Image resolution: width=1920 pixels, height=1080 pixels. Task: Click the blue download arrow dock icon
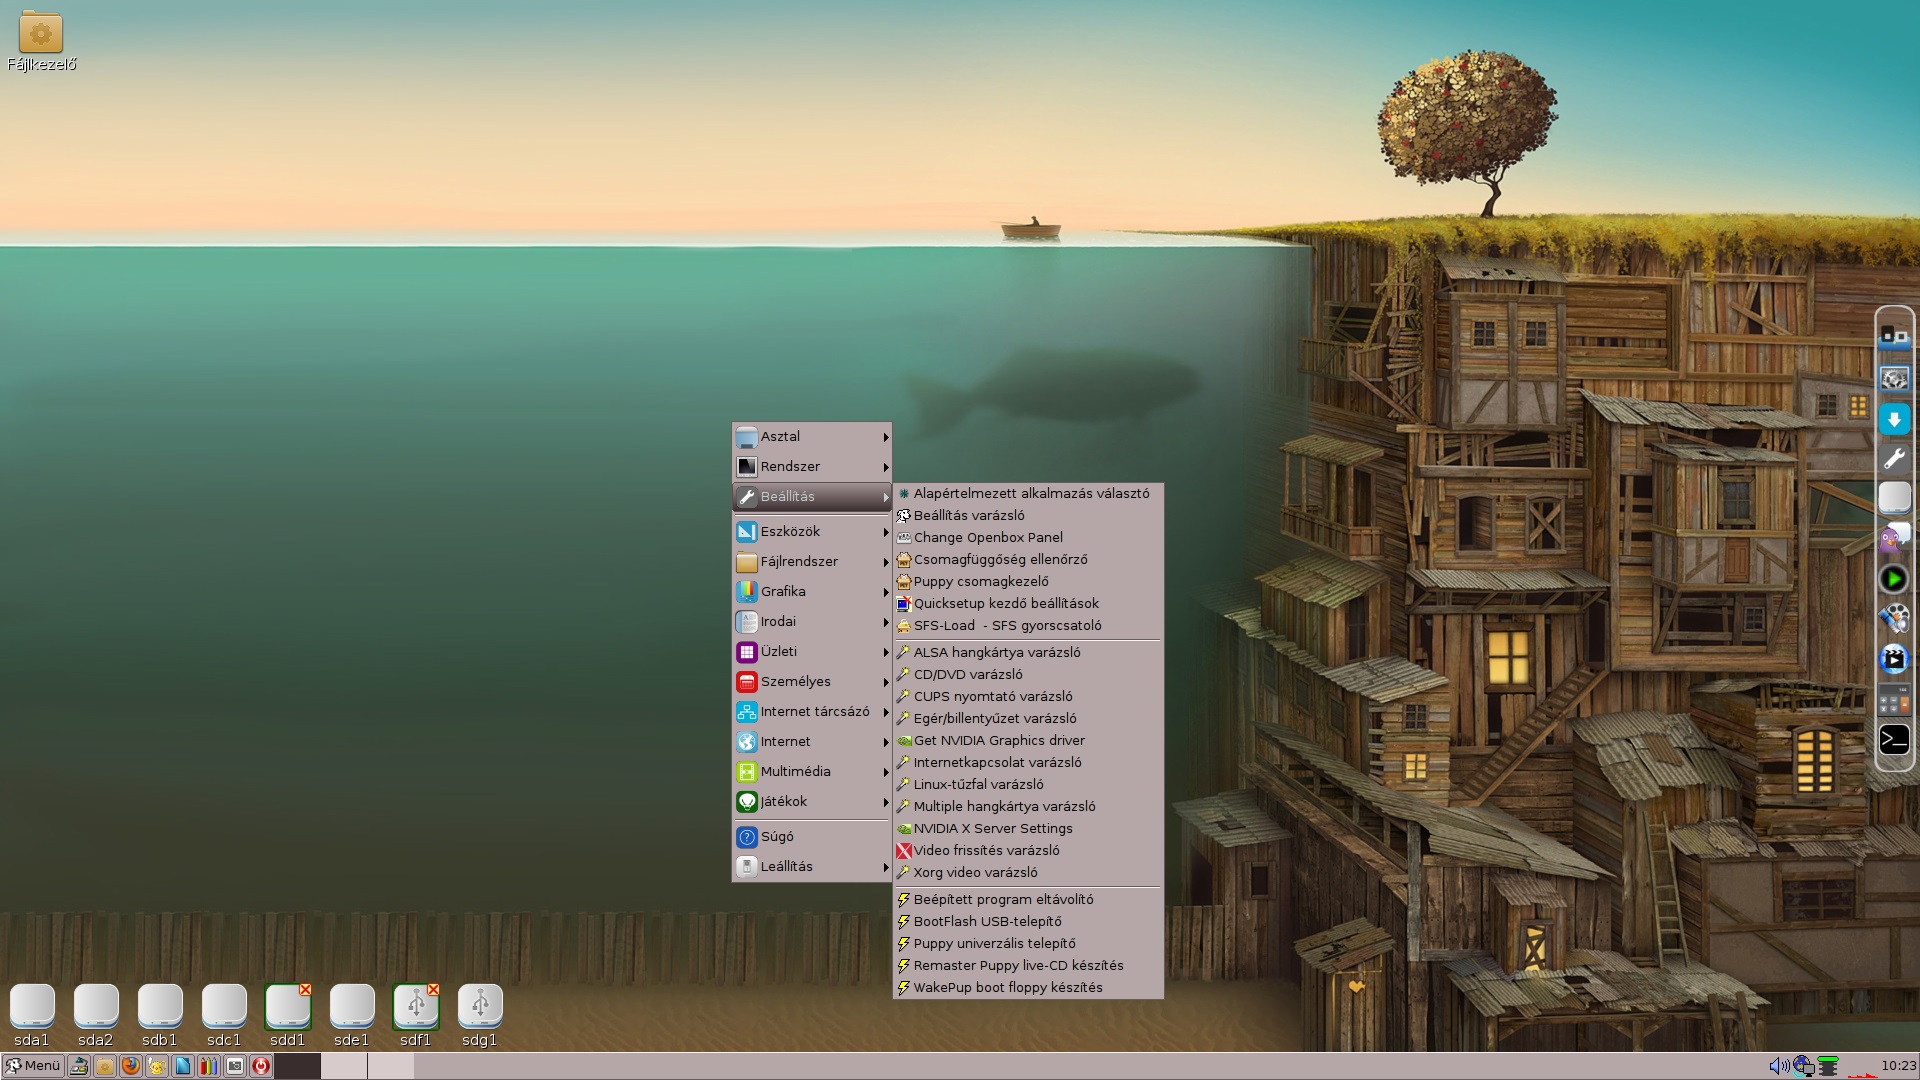(x=1894, y=419)
